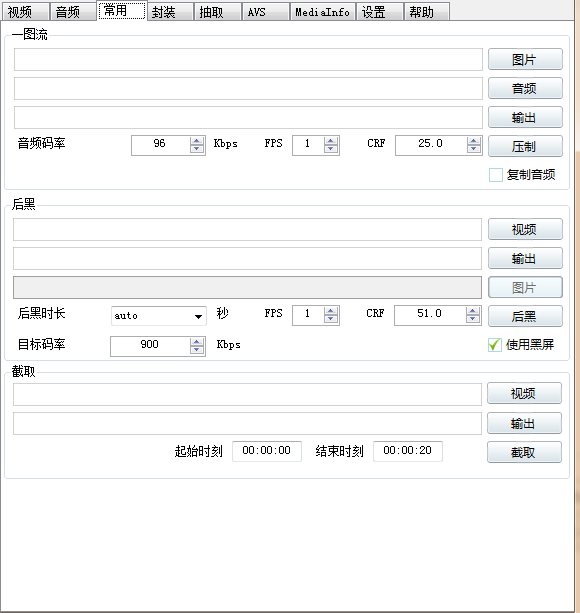Increase the 25.0 CRF value
Image resolution: width=580 pixels, height=613 pixels.
coord(473,141)
